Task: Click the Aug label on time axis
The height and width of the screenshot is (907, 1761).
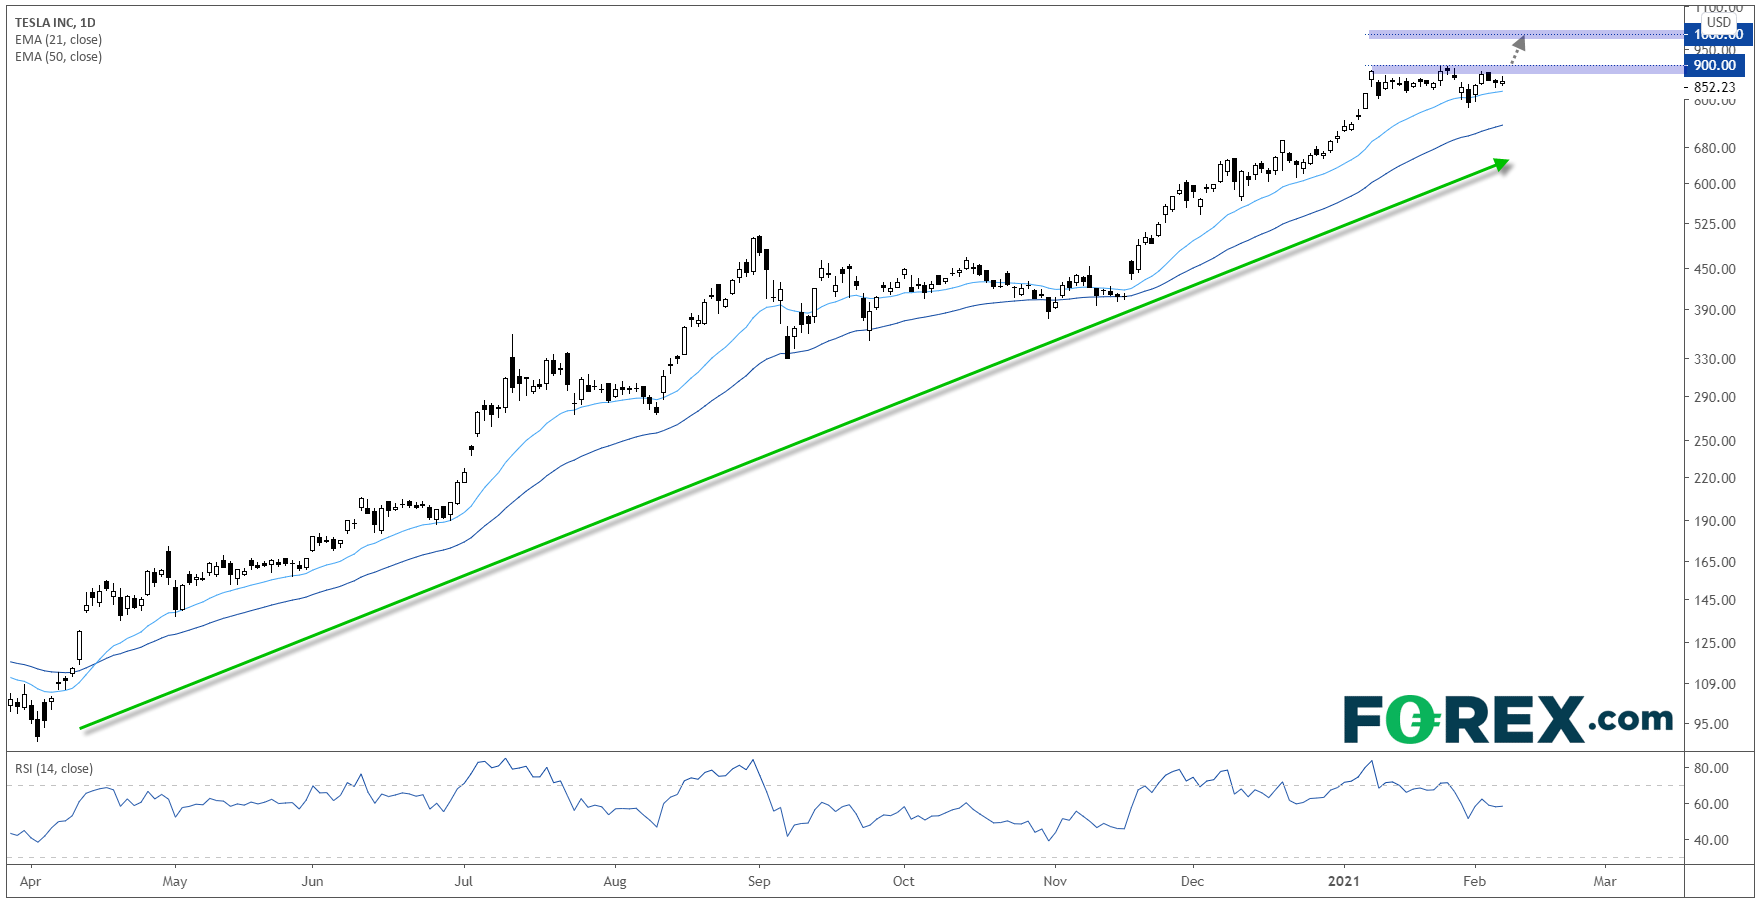Action: pos(615,882)
